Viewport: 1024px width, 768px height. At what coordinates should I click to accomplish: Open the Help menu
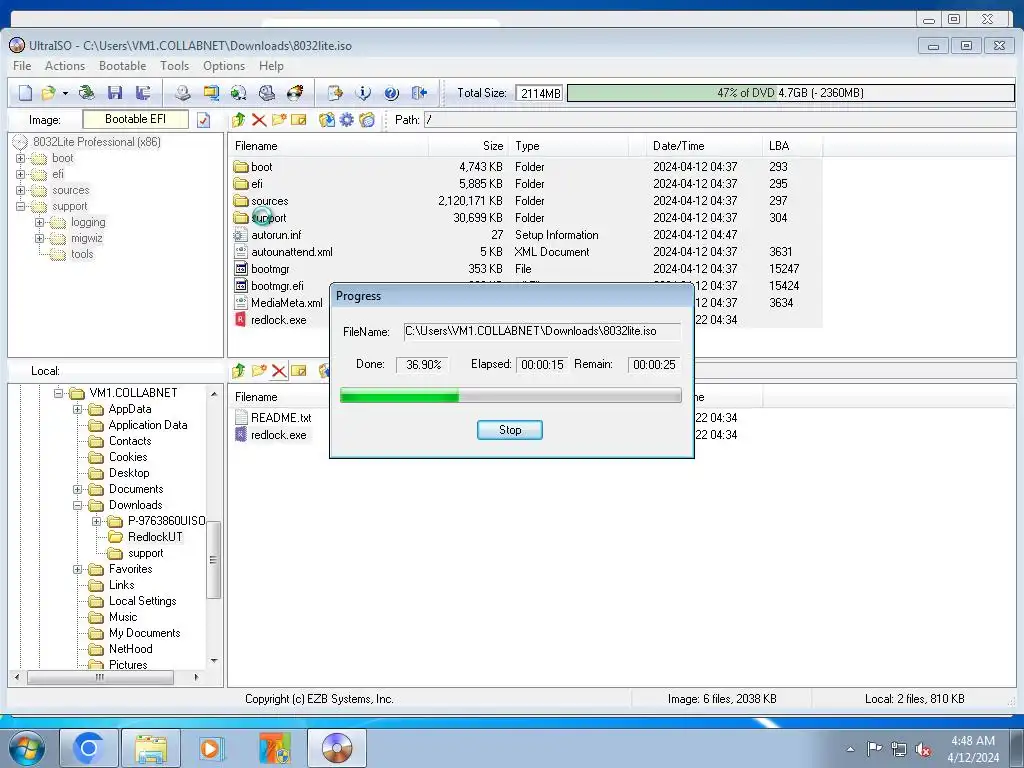click(271, 66)
